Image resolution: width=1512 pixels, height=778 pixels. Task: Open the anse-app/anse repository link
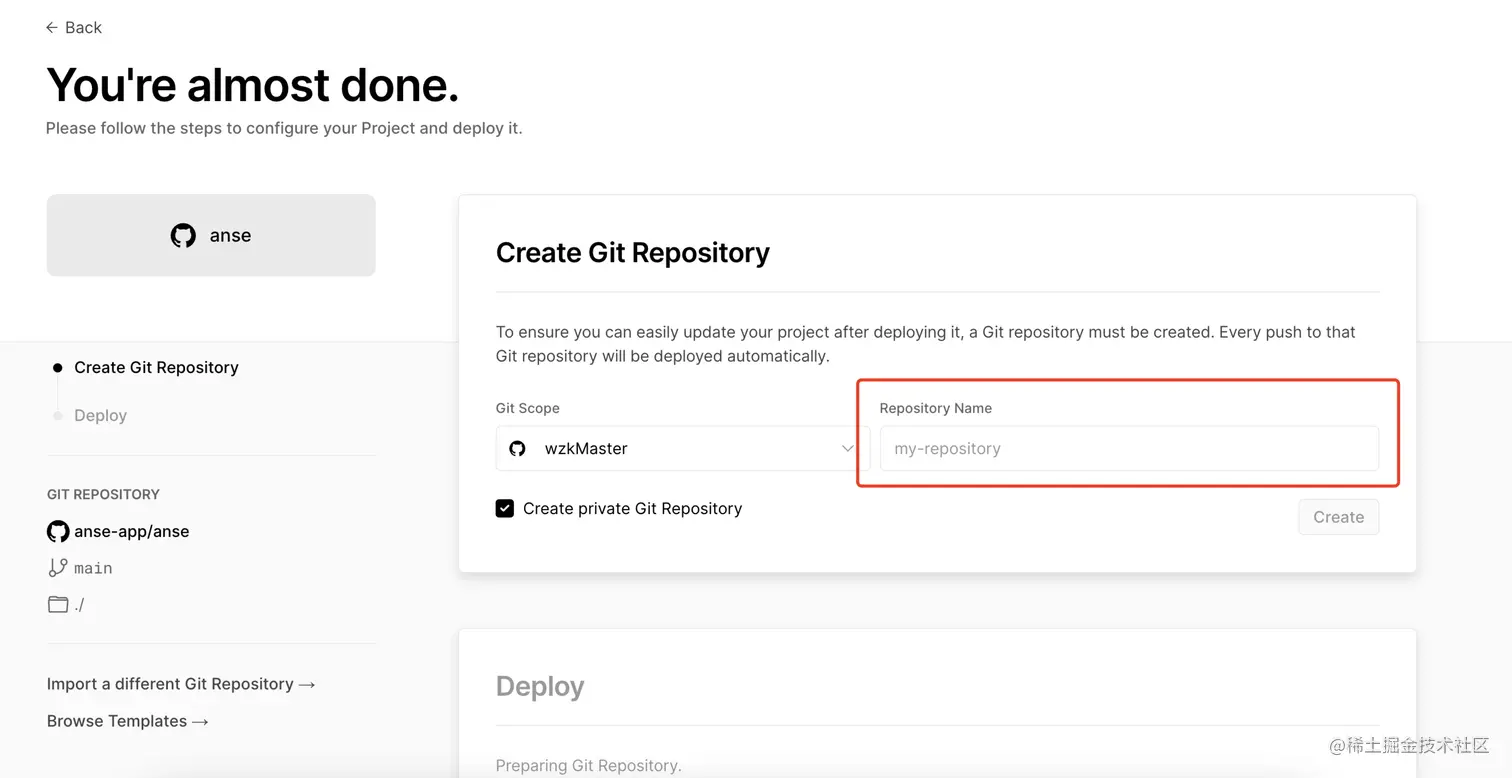pyautogui.click(x=131, y=532)
